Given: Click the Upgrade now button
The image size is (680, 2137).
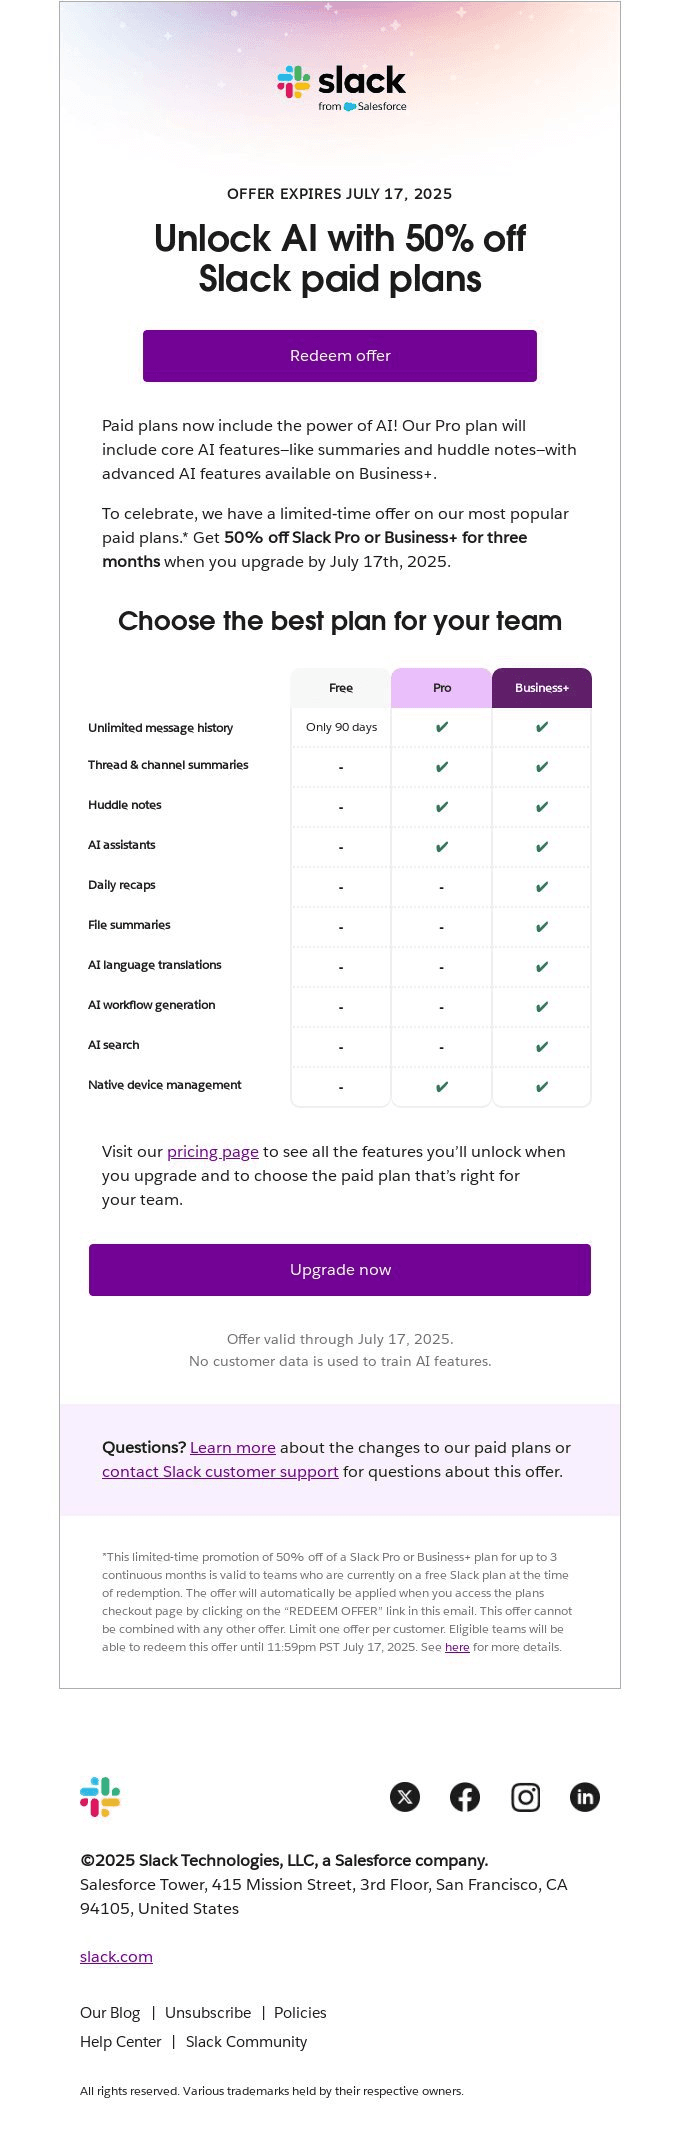Looking at the screenshot, I should [340, 1269].
